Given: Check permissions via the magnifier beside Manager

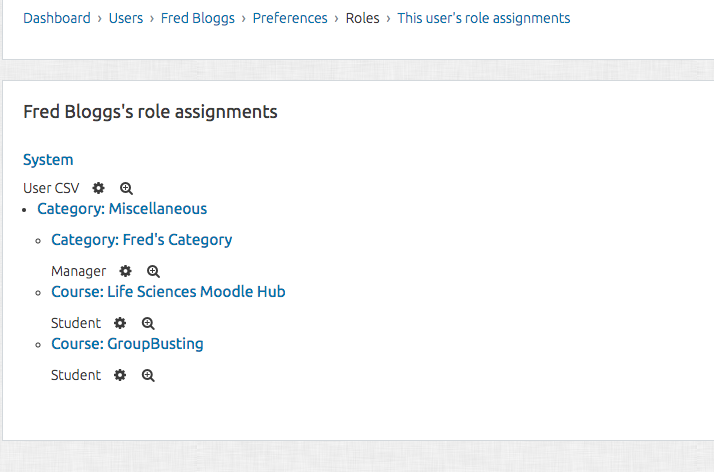Looking at the screenshot, I should click(153, 272).
